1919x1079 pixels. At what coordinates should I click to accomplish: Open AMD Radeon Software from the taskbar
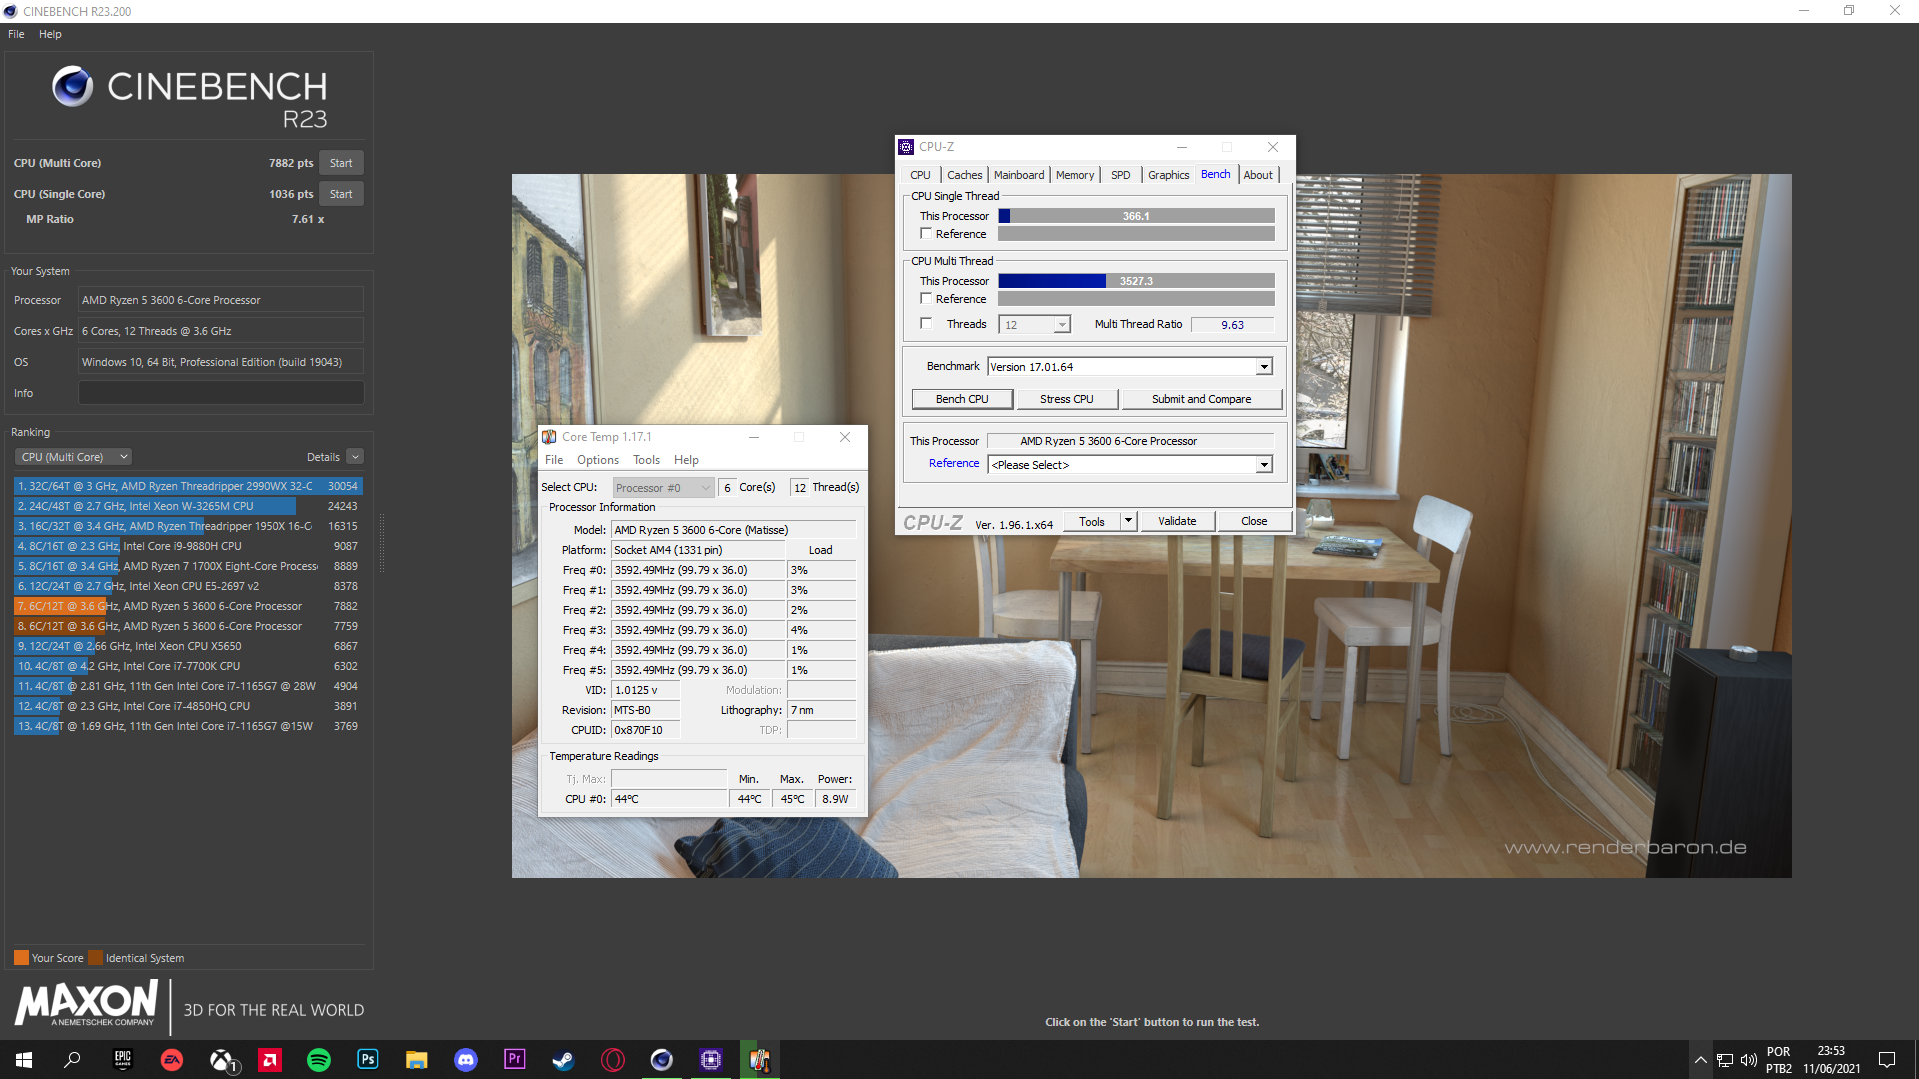click(x=270, y=1060)
